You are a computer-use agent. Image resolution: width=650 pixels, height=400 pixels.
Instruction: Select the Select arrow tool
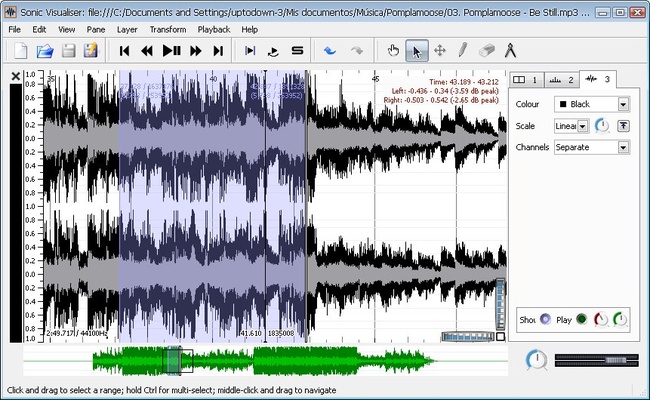coord(417,51)
